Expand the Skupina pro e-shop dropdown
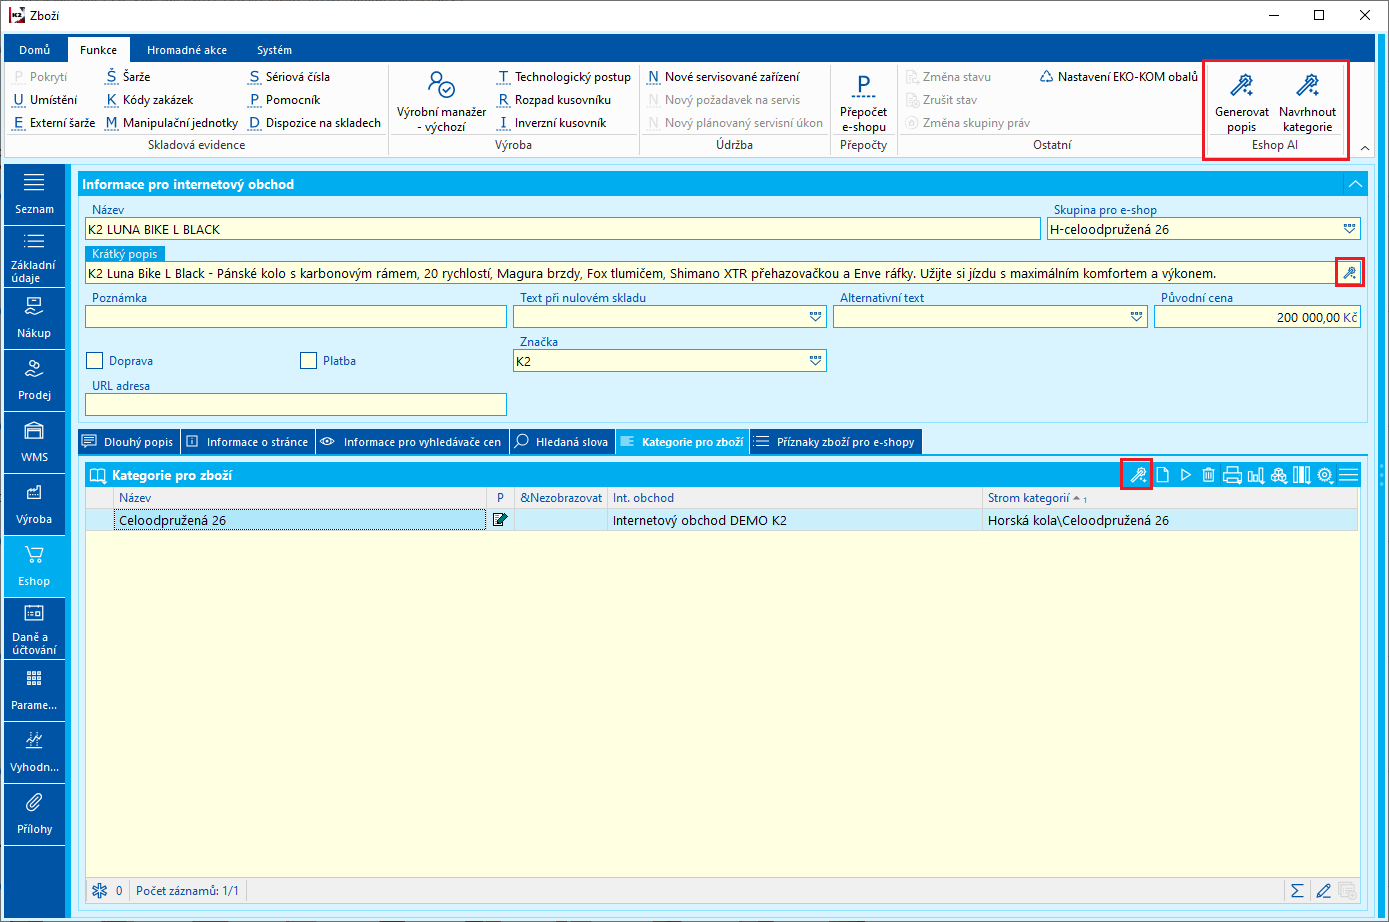Viewport: 1389px width, 922px height. 1349,229
